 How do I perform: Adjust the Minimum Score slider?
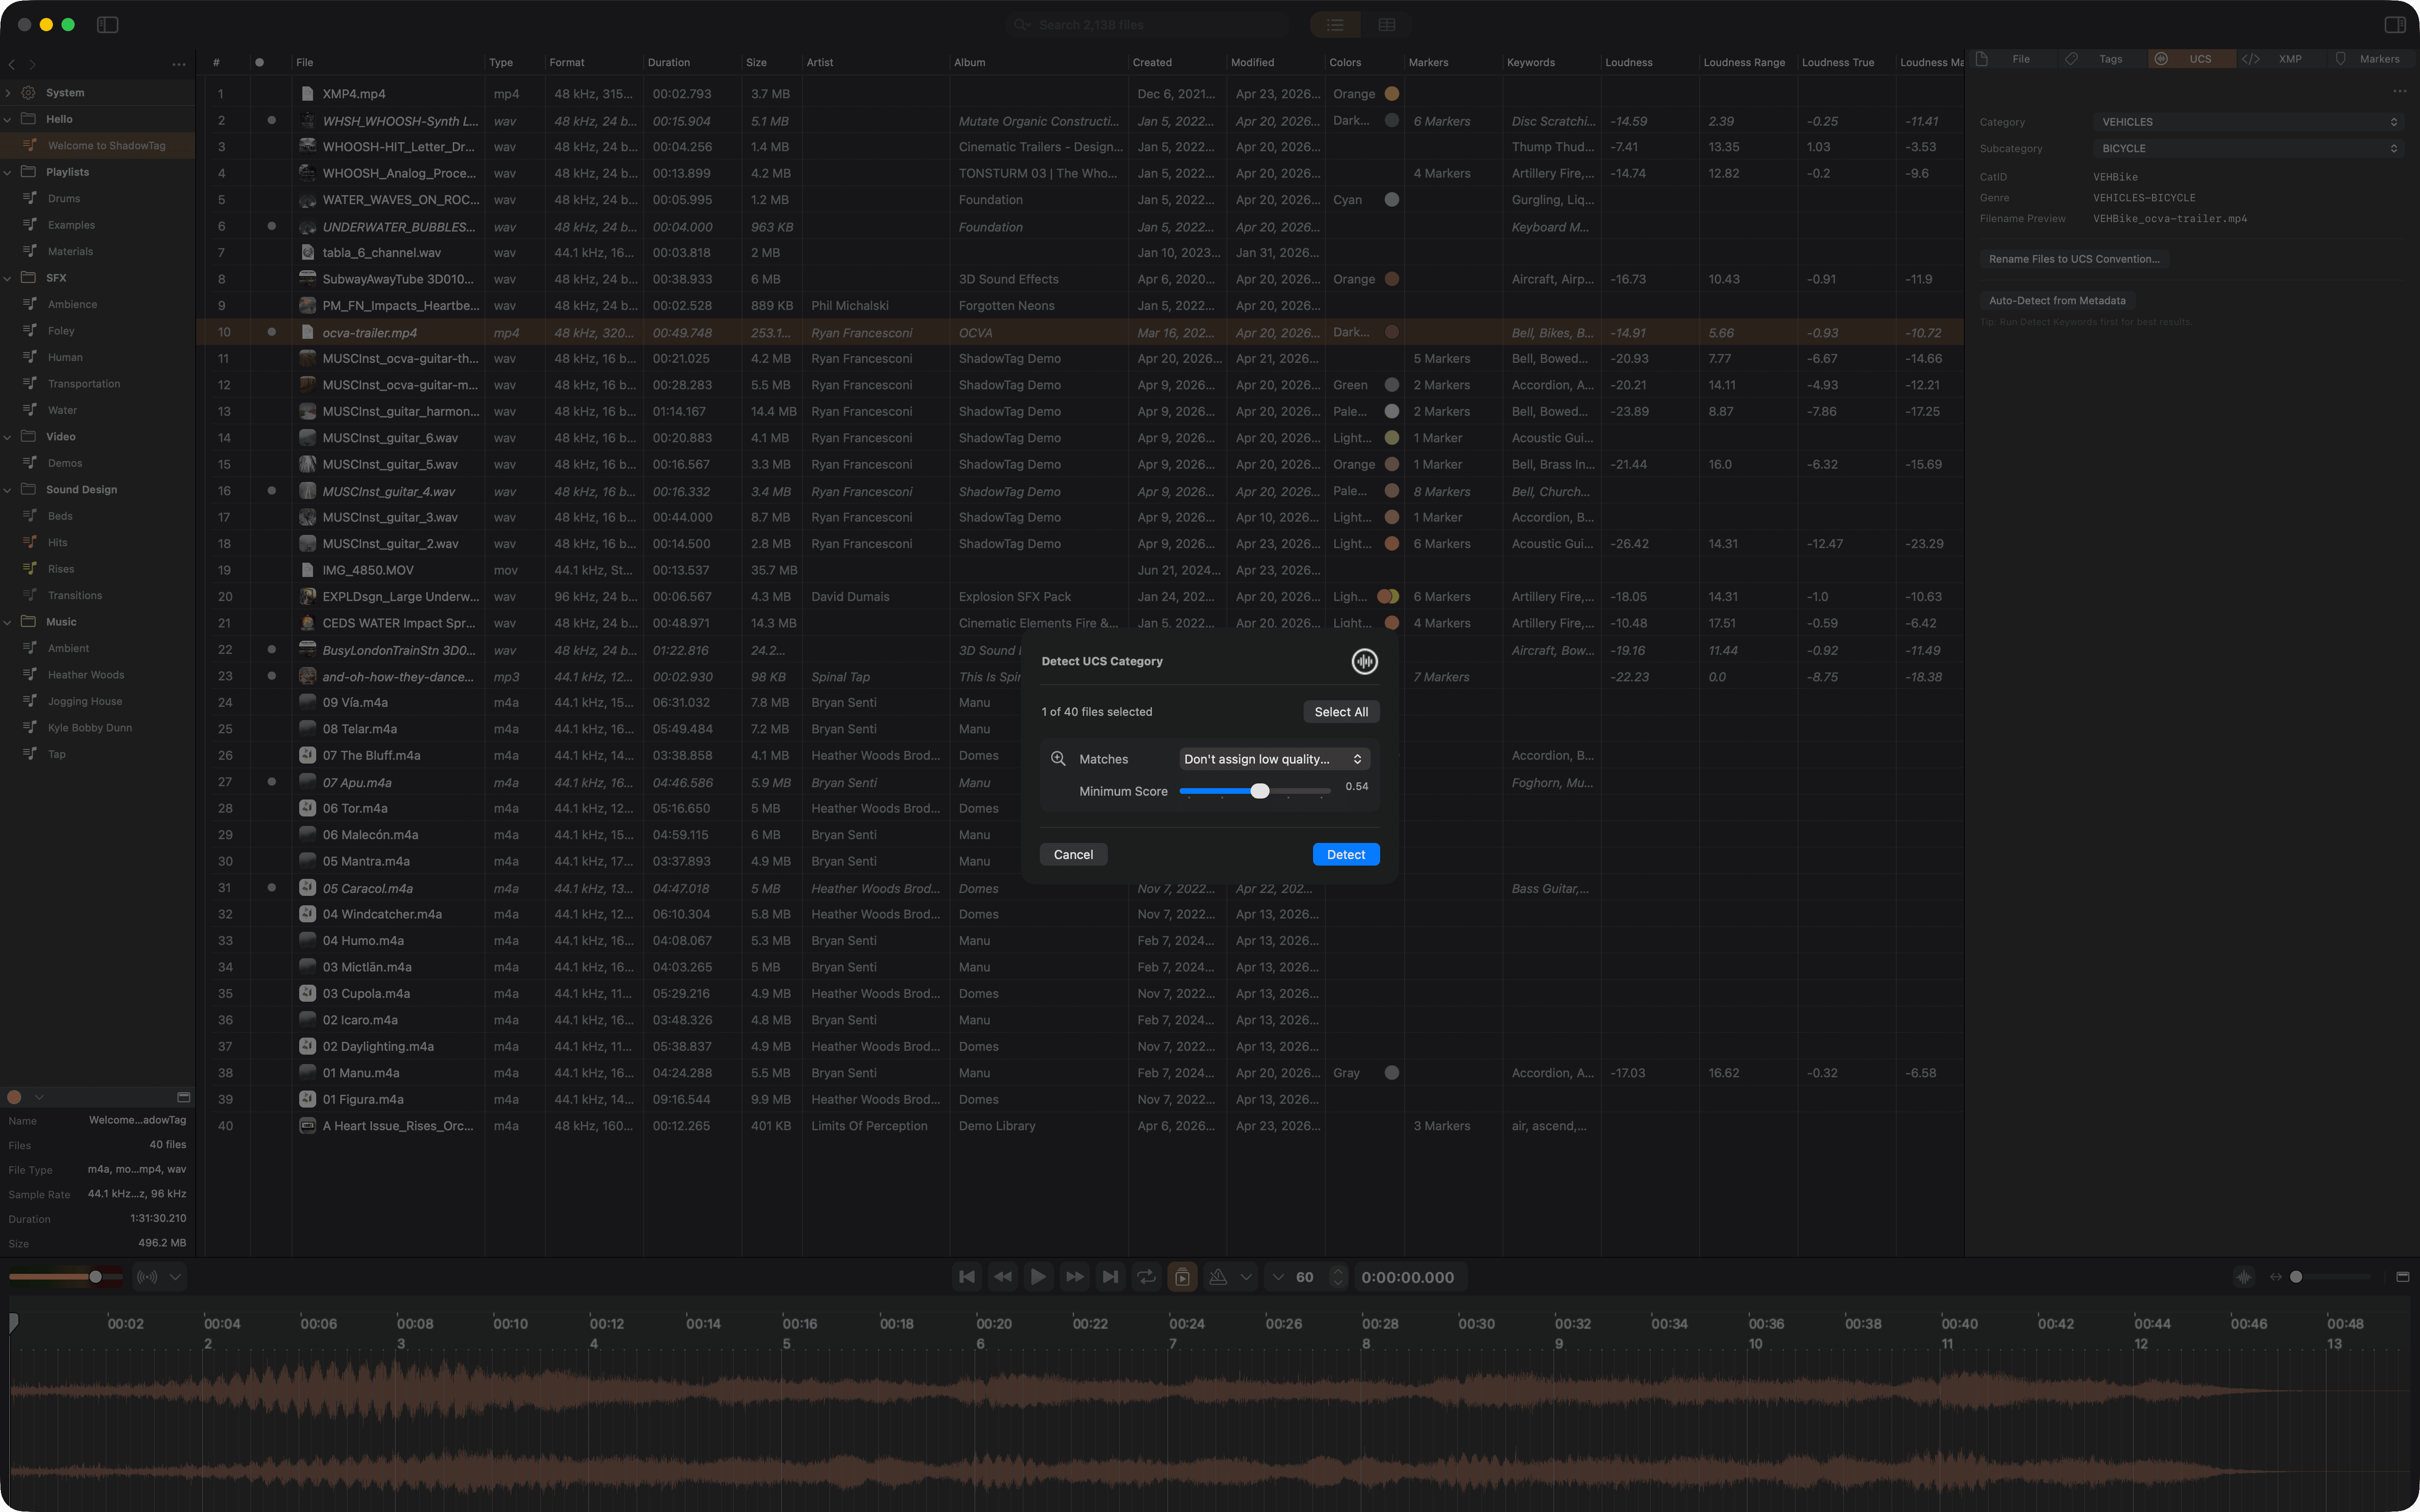[1260, 791]
